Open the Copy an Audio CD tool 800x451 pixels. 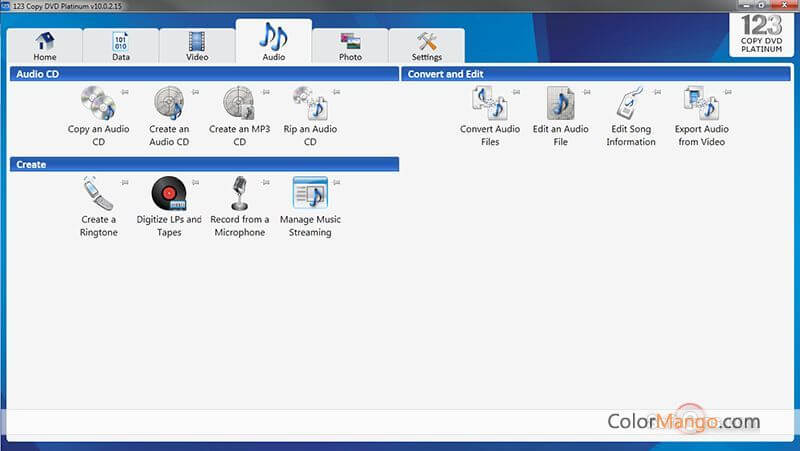coord(98,103)
